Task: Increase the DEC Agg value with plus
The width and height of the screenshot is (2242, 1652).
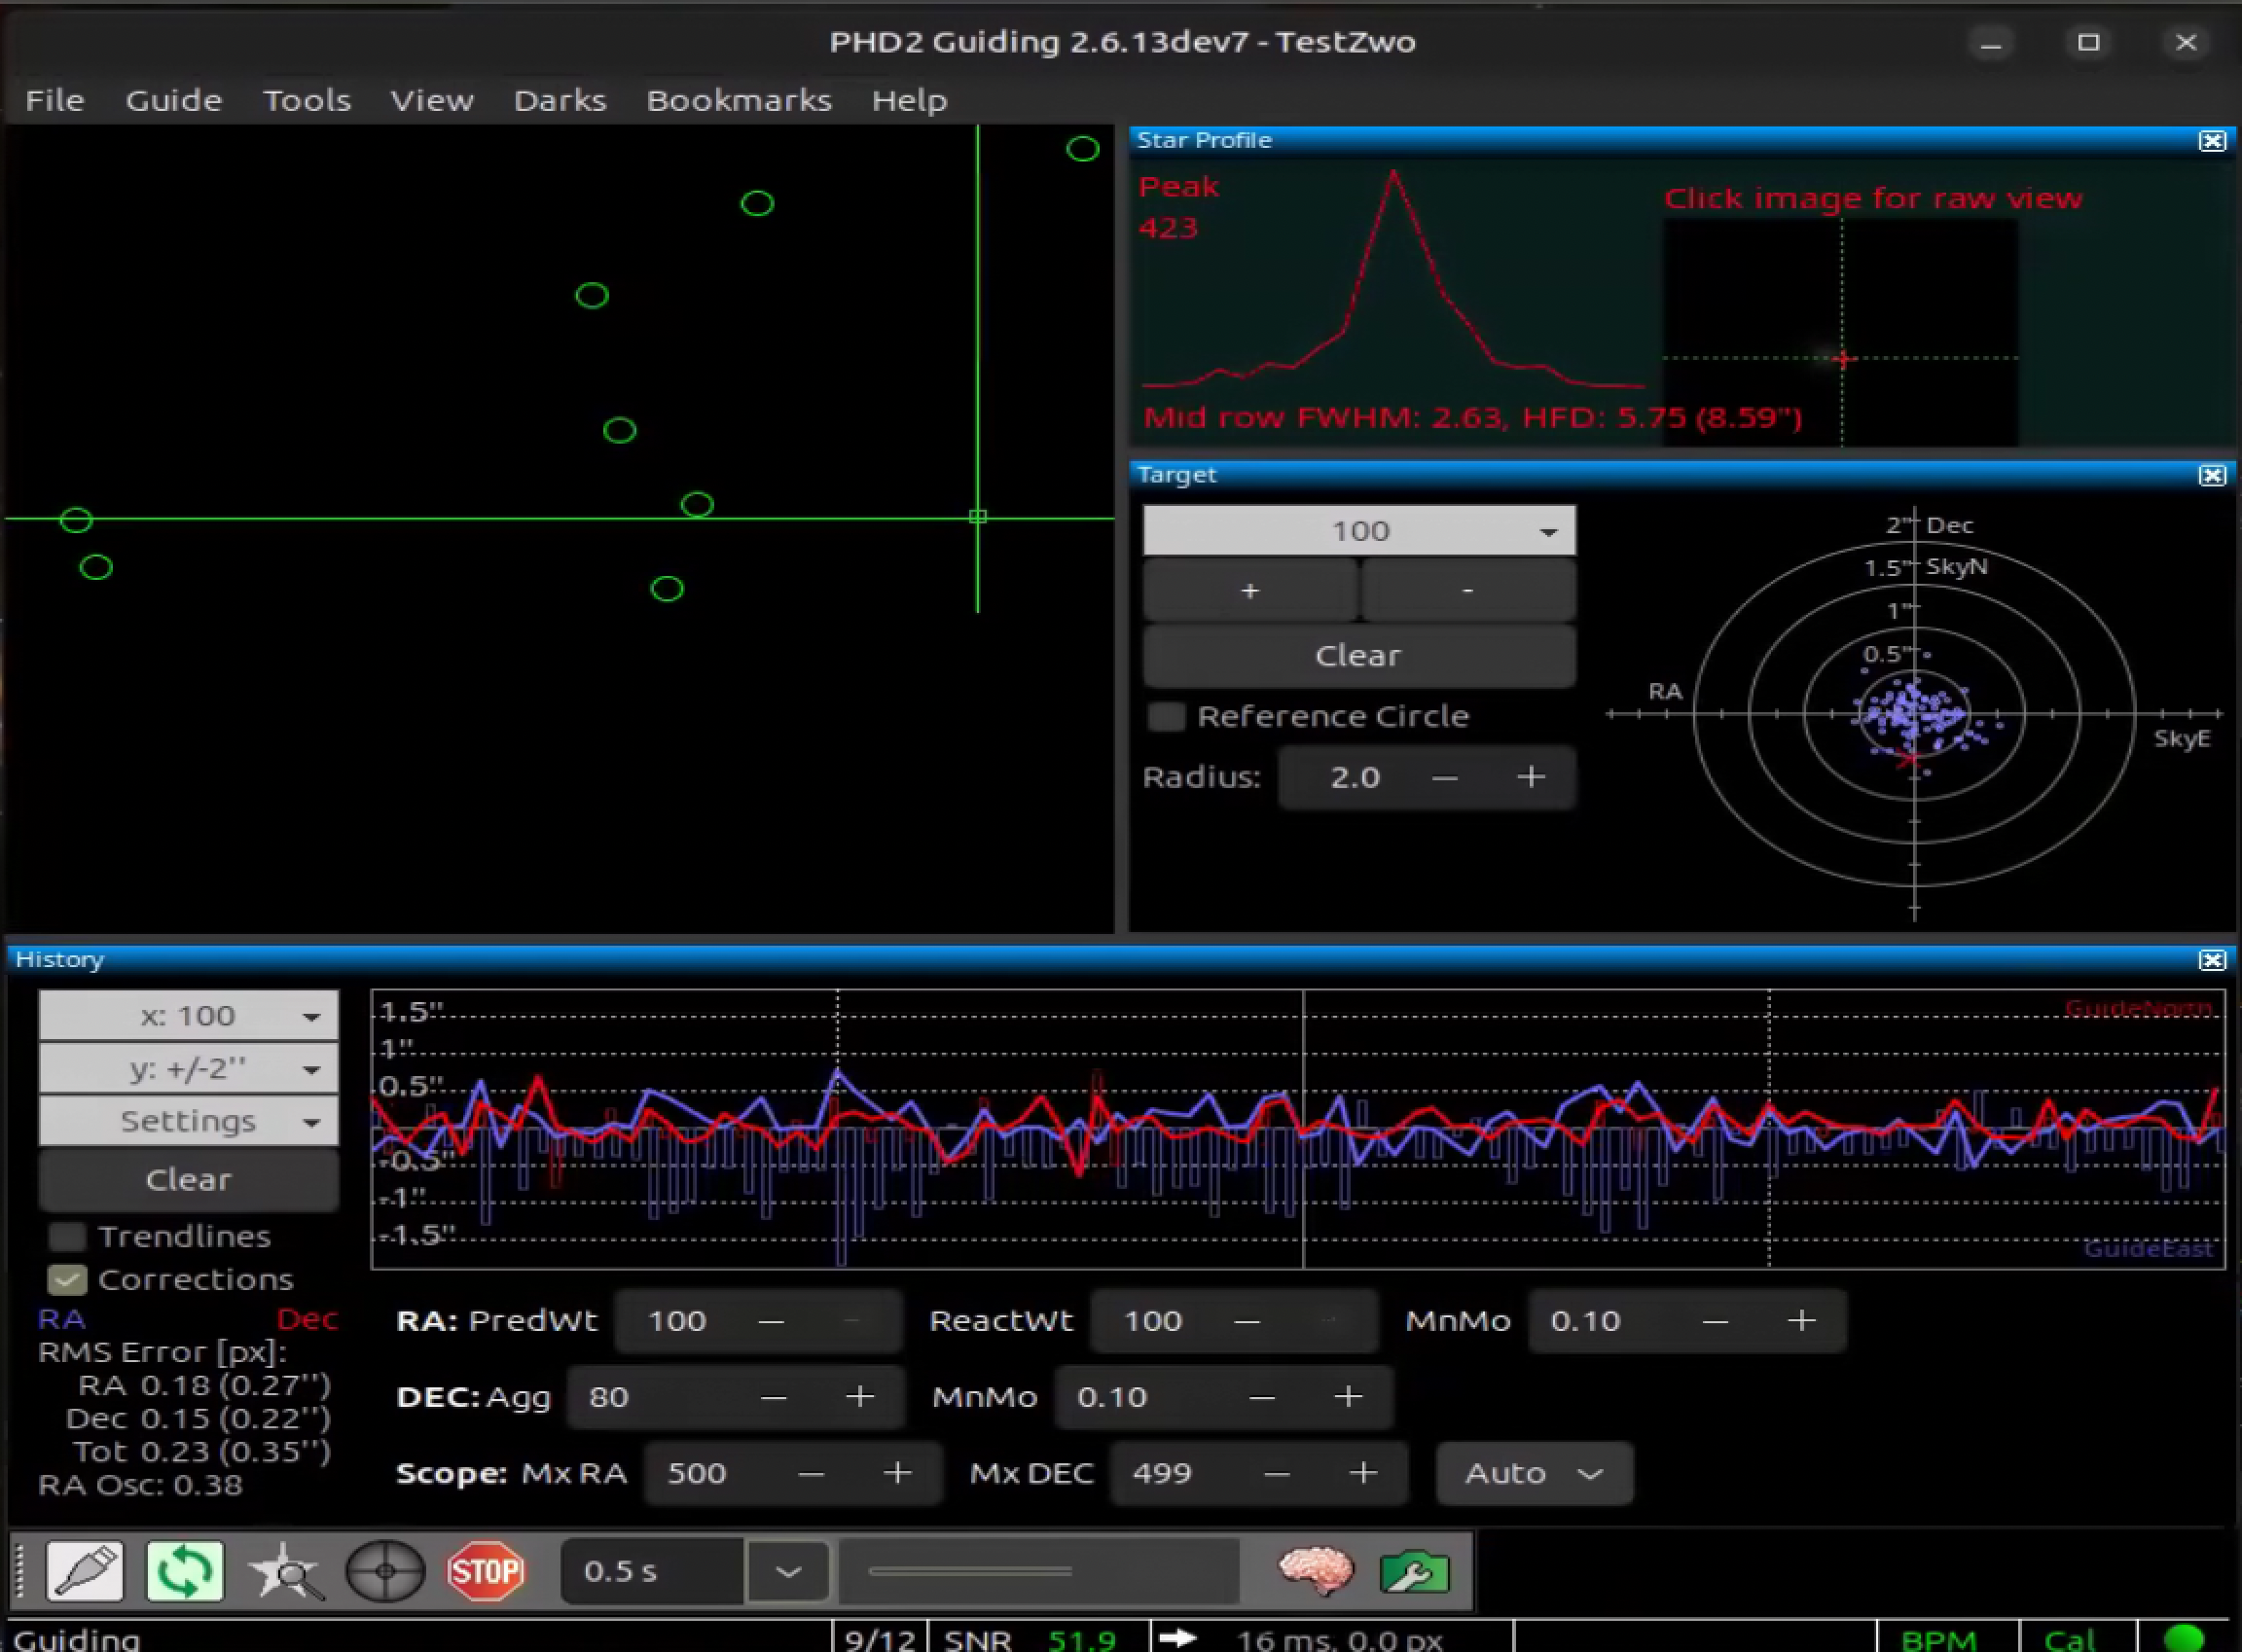Action: (860, 1397)
